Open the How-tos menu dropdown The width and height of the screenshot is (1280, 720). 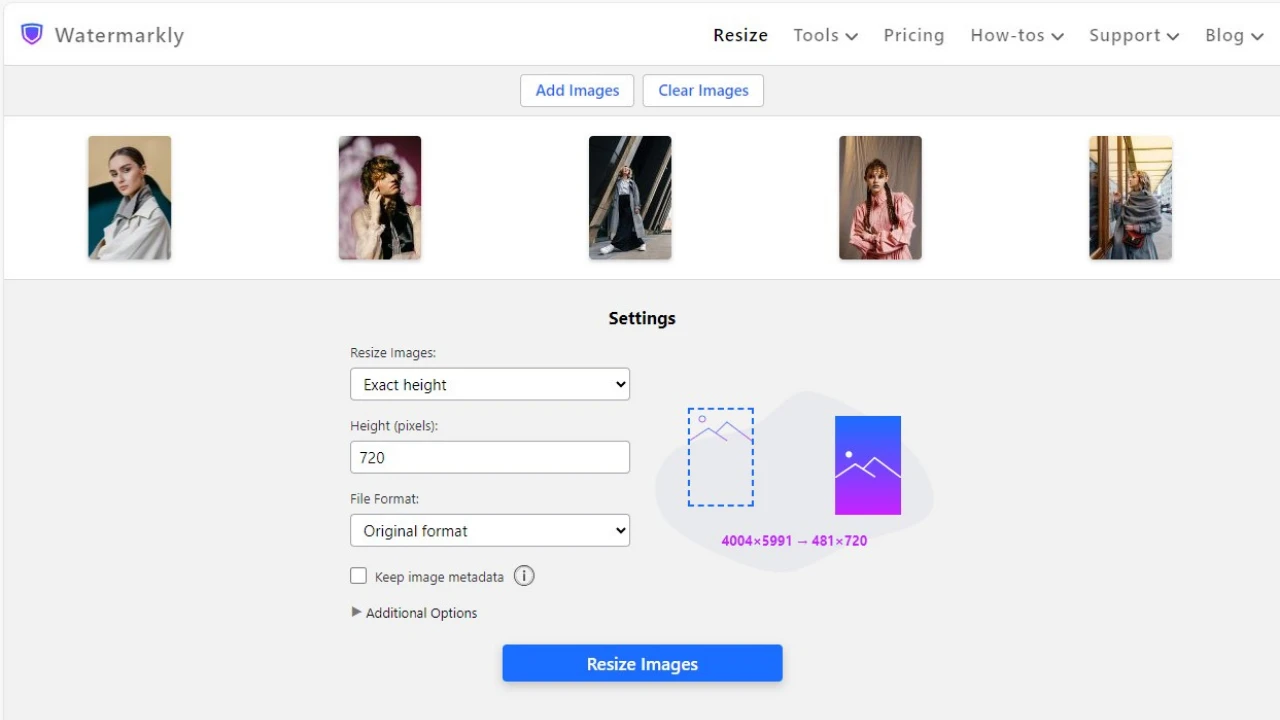click(x=1017, y=35)
